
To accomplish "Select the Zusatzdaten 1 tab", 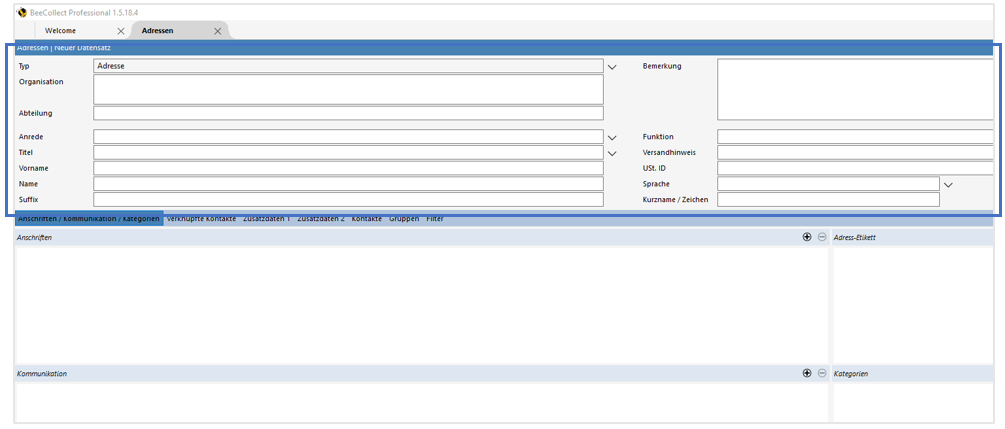I will [266, 218].
